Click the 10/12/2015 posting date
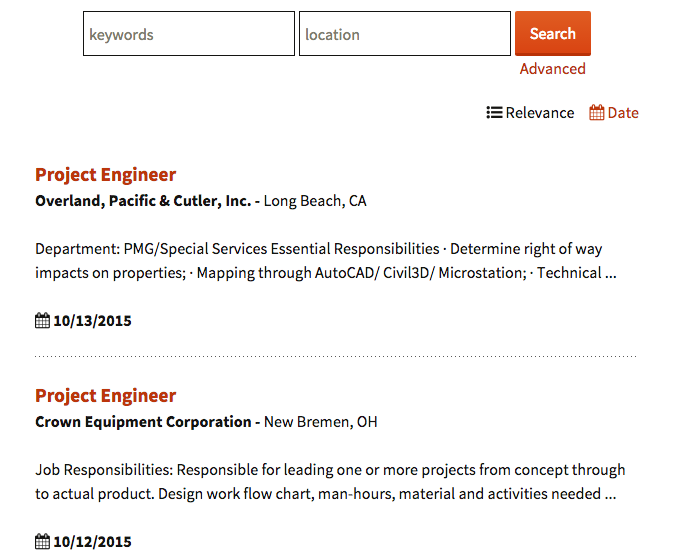 tap(92, 542)
